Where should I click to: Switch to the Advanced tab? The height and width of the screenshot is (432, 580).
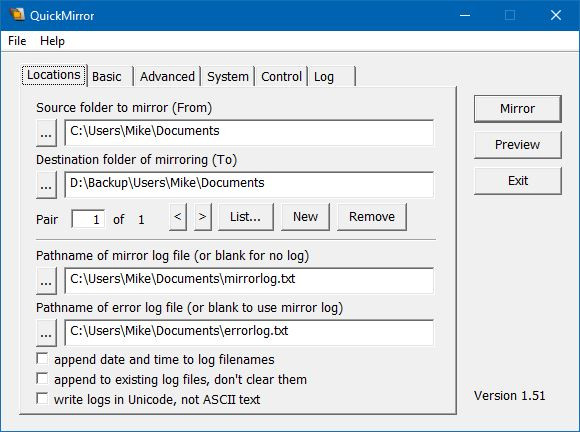point(167,77)
